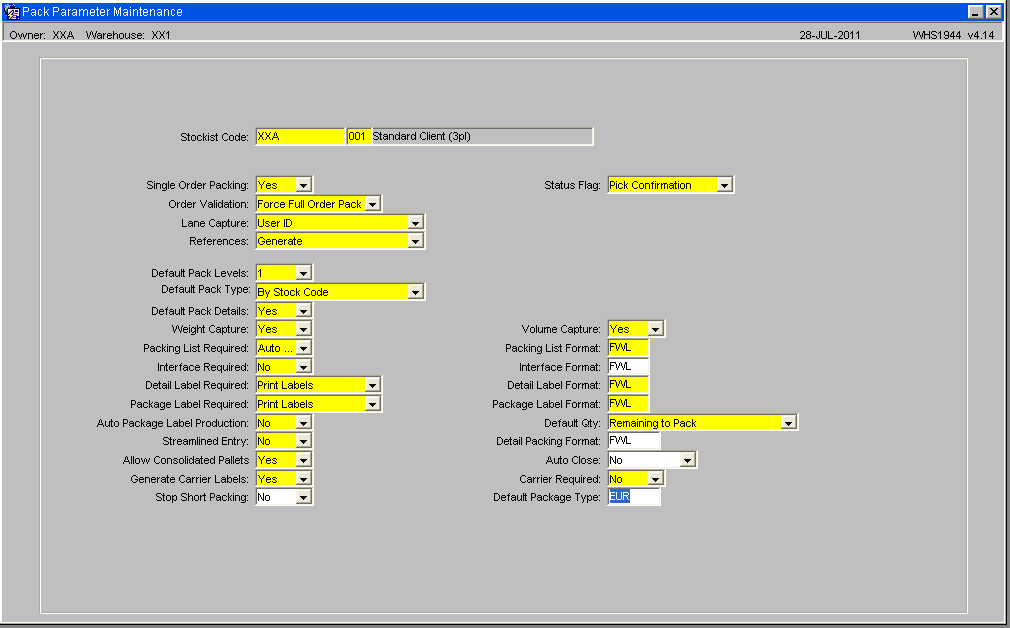Click the WHS1944 v4.14 version text
The image size is (1010, 628).
click(953, 35)
